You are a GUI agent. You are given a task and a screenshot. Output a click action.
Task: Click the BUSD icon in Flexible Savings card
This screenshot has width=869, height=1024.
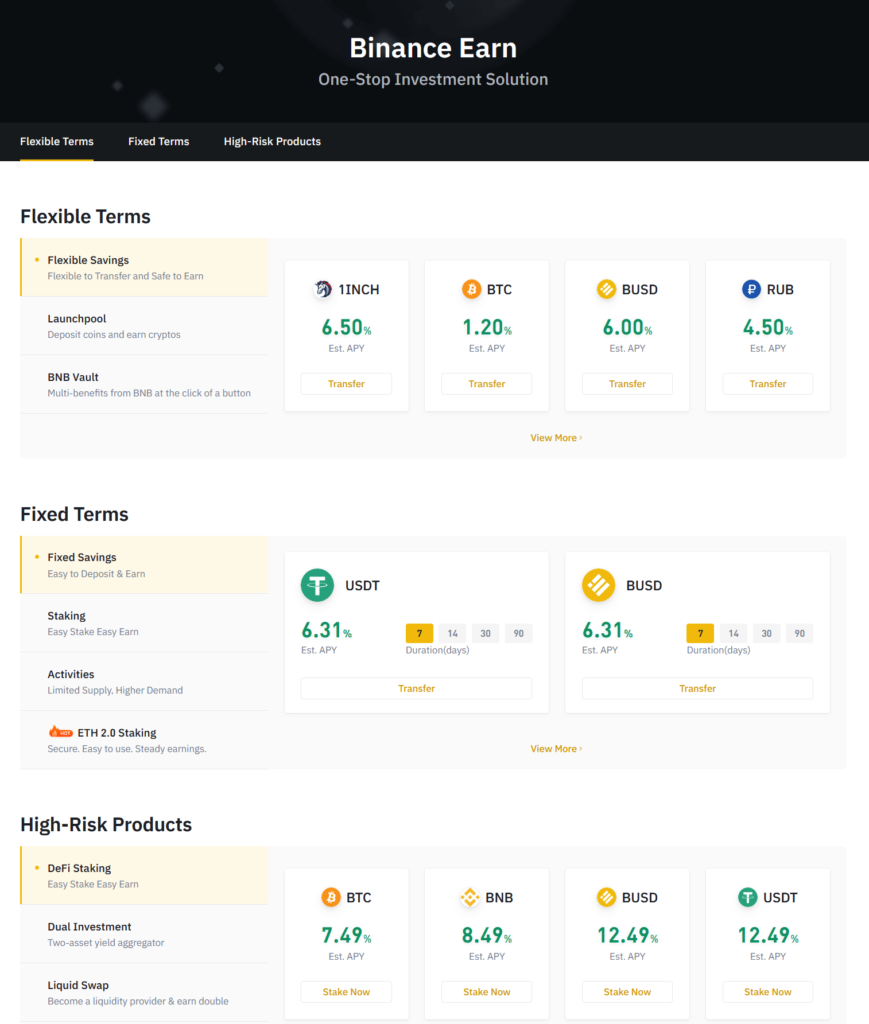pos(607,289)
